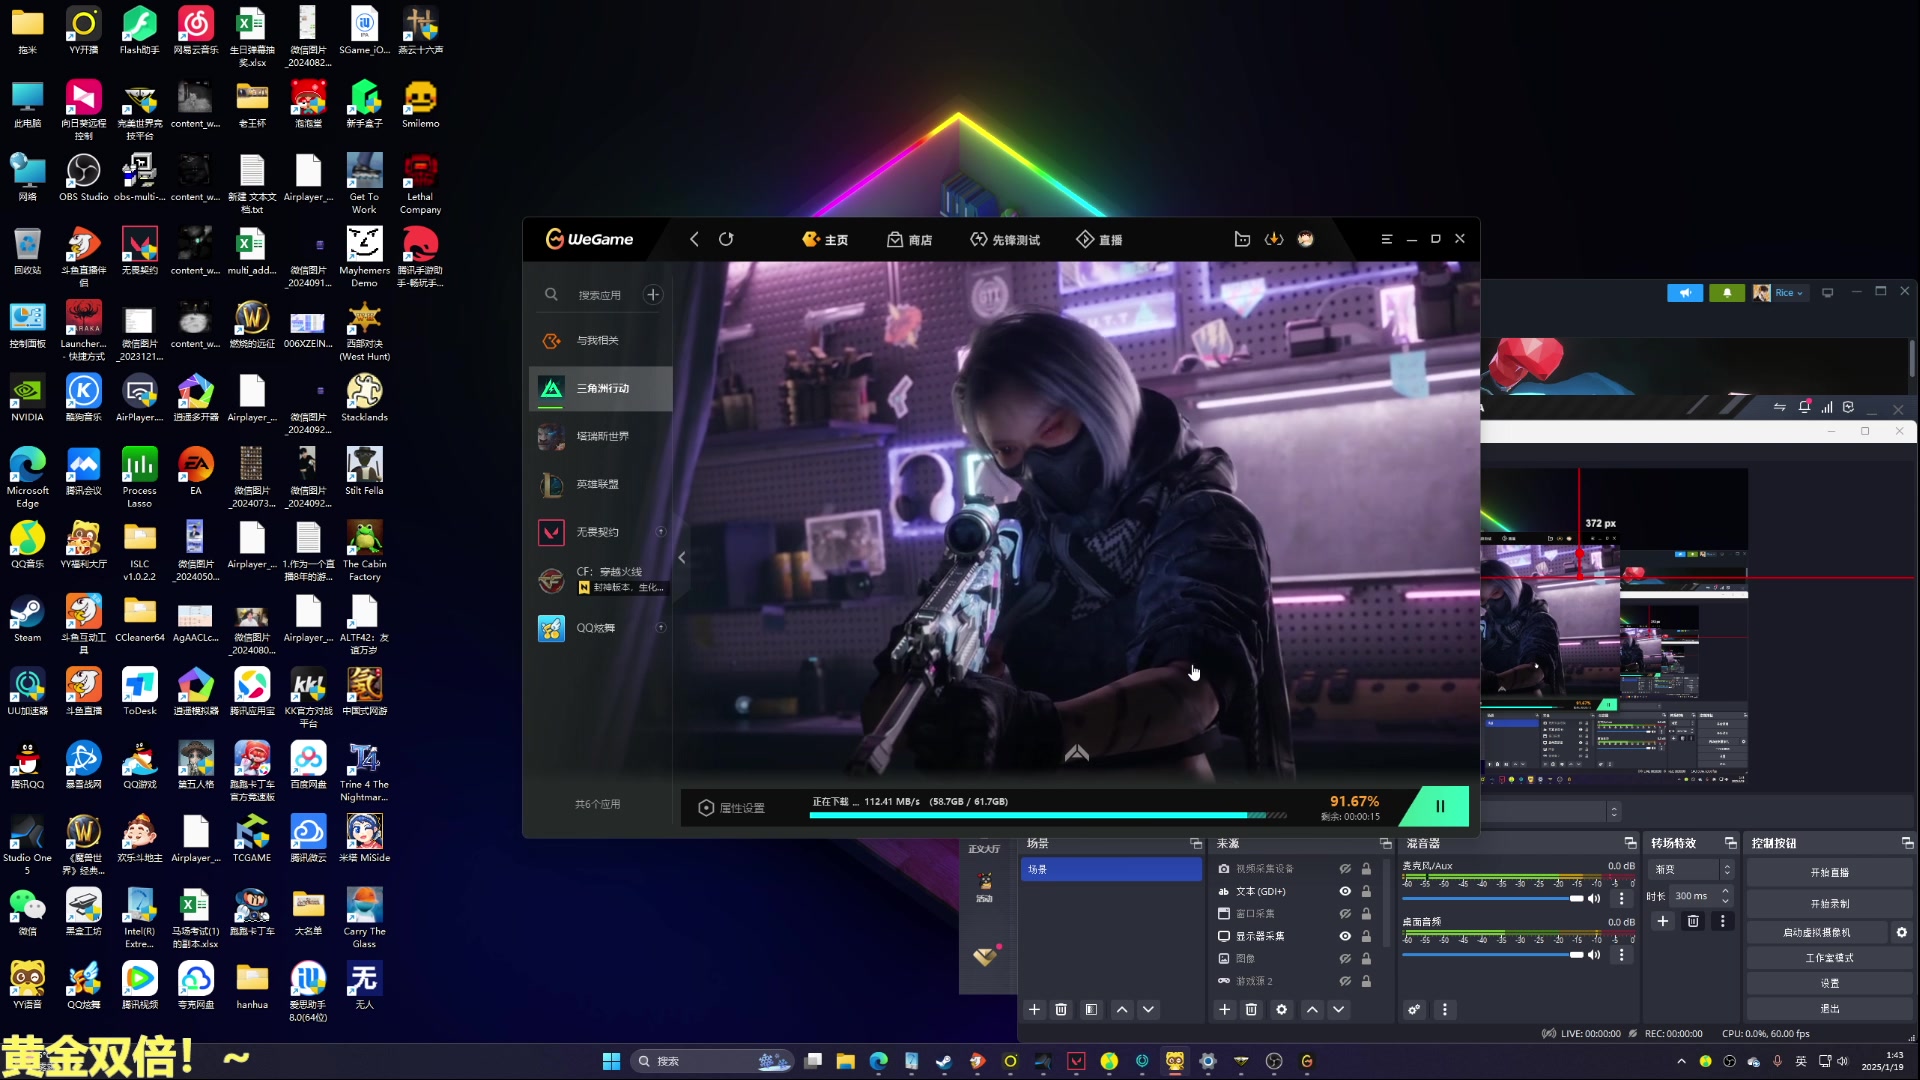Add a new scene in OBS
The width and height of the screenshot is (1920, 1080).
point(1034,1010)
